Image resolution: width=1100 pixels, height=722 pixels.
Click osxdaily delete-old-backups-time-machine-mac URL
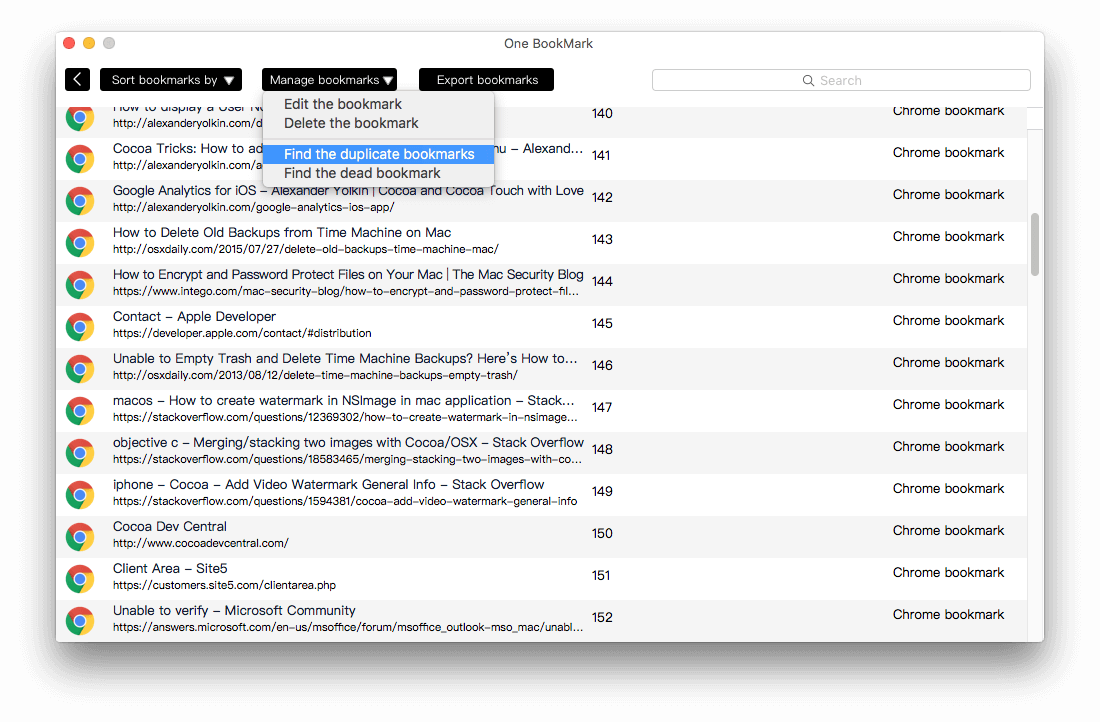point(306,249)
